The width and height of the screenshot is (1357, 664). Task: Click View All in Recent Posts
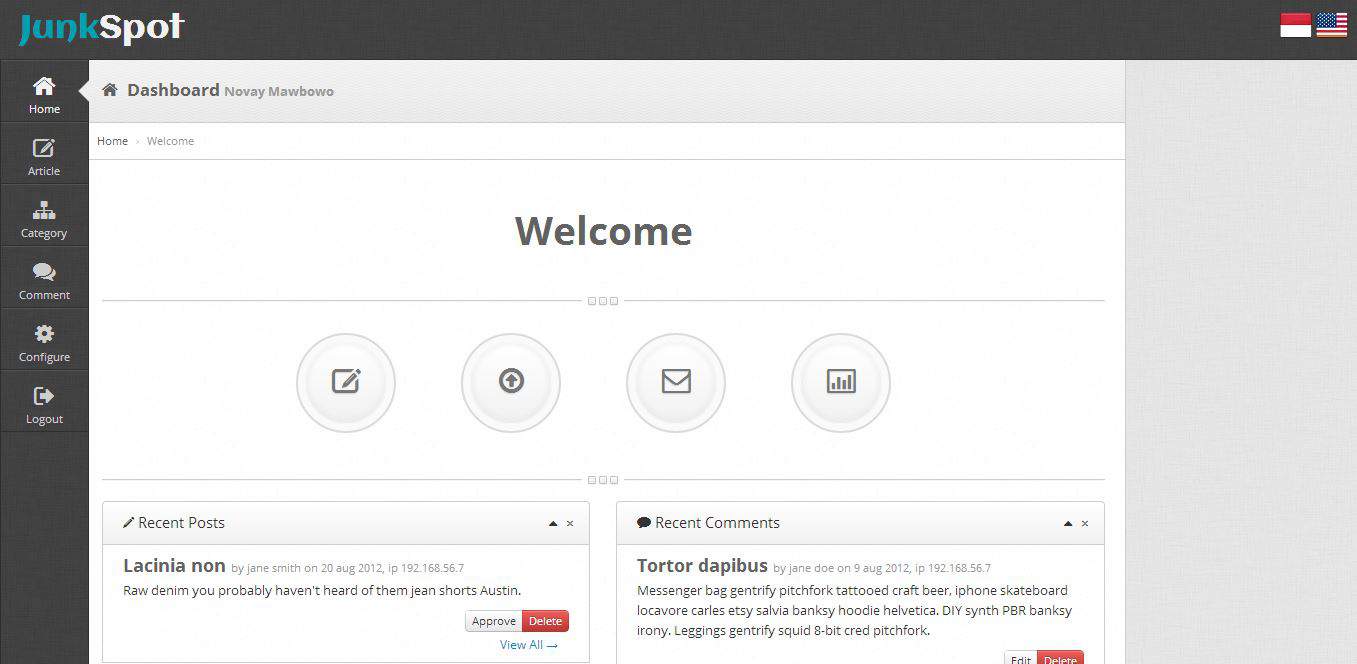tap(529, 645)
